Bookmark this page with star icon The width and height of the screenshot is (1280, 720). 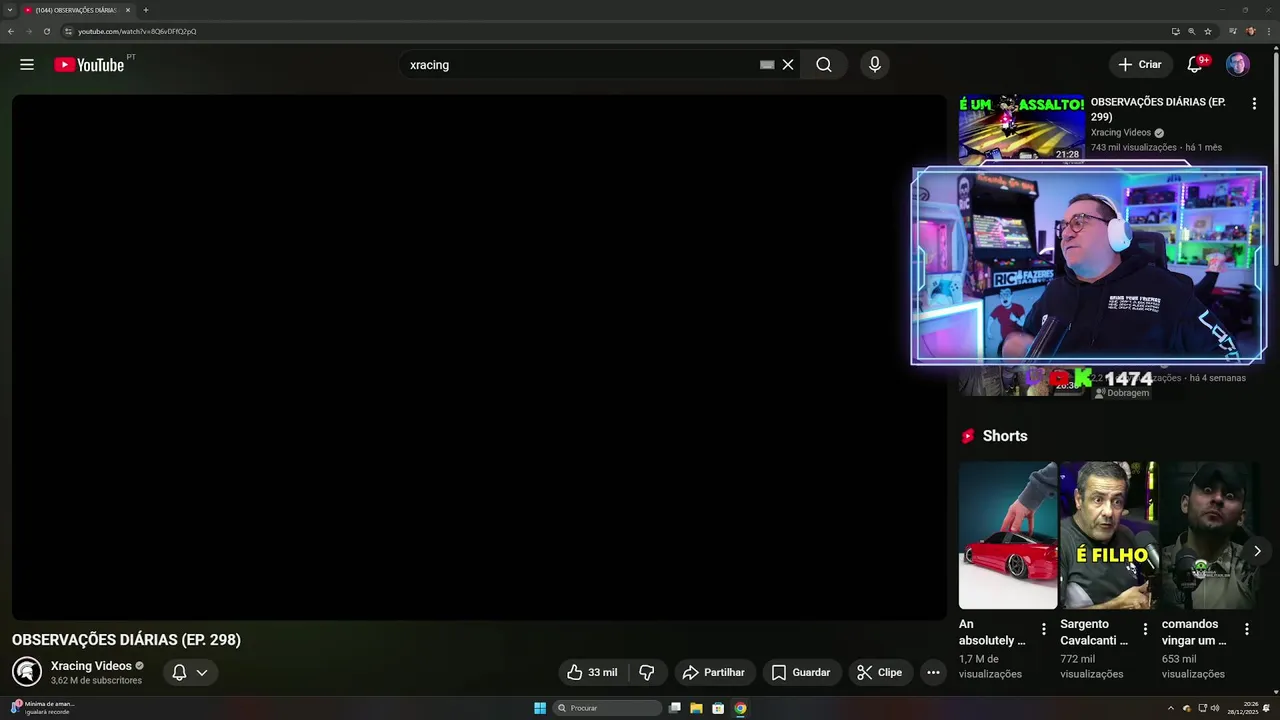click(x=1208, y=31)
